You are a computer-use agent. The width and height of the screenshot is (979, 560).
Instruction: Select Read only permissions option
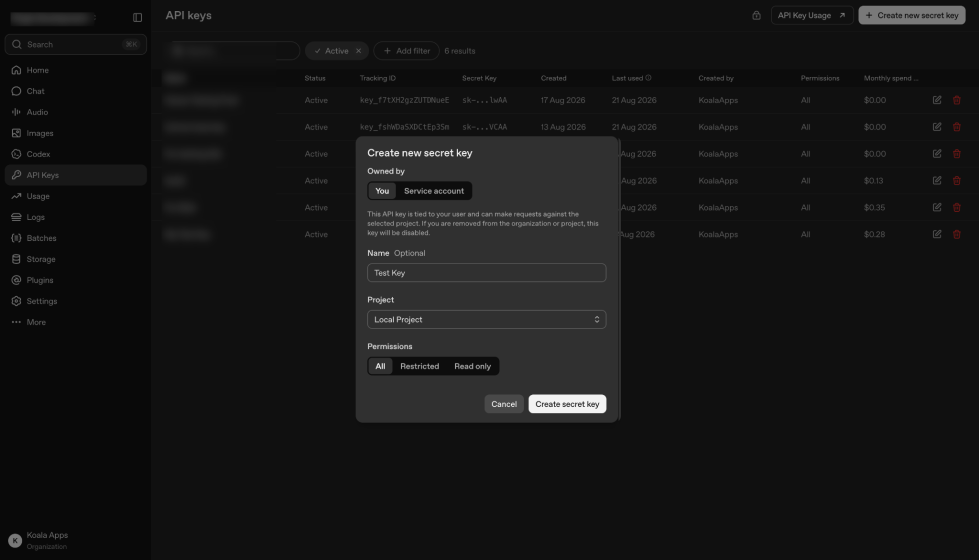[x=473, y=366]
